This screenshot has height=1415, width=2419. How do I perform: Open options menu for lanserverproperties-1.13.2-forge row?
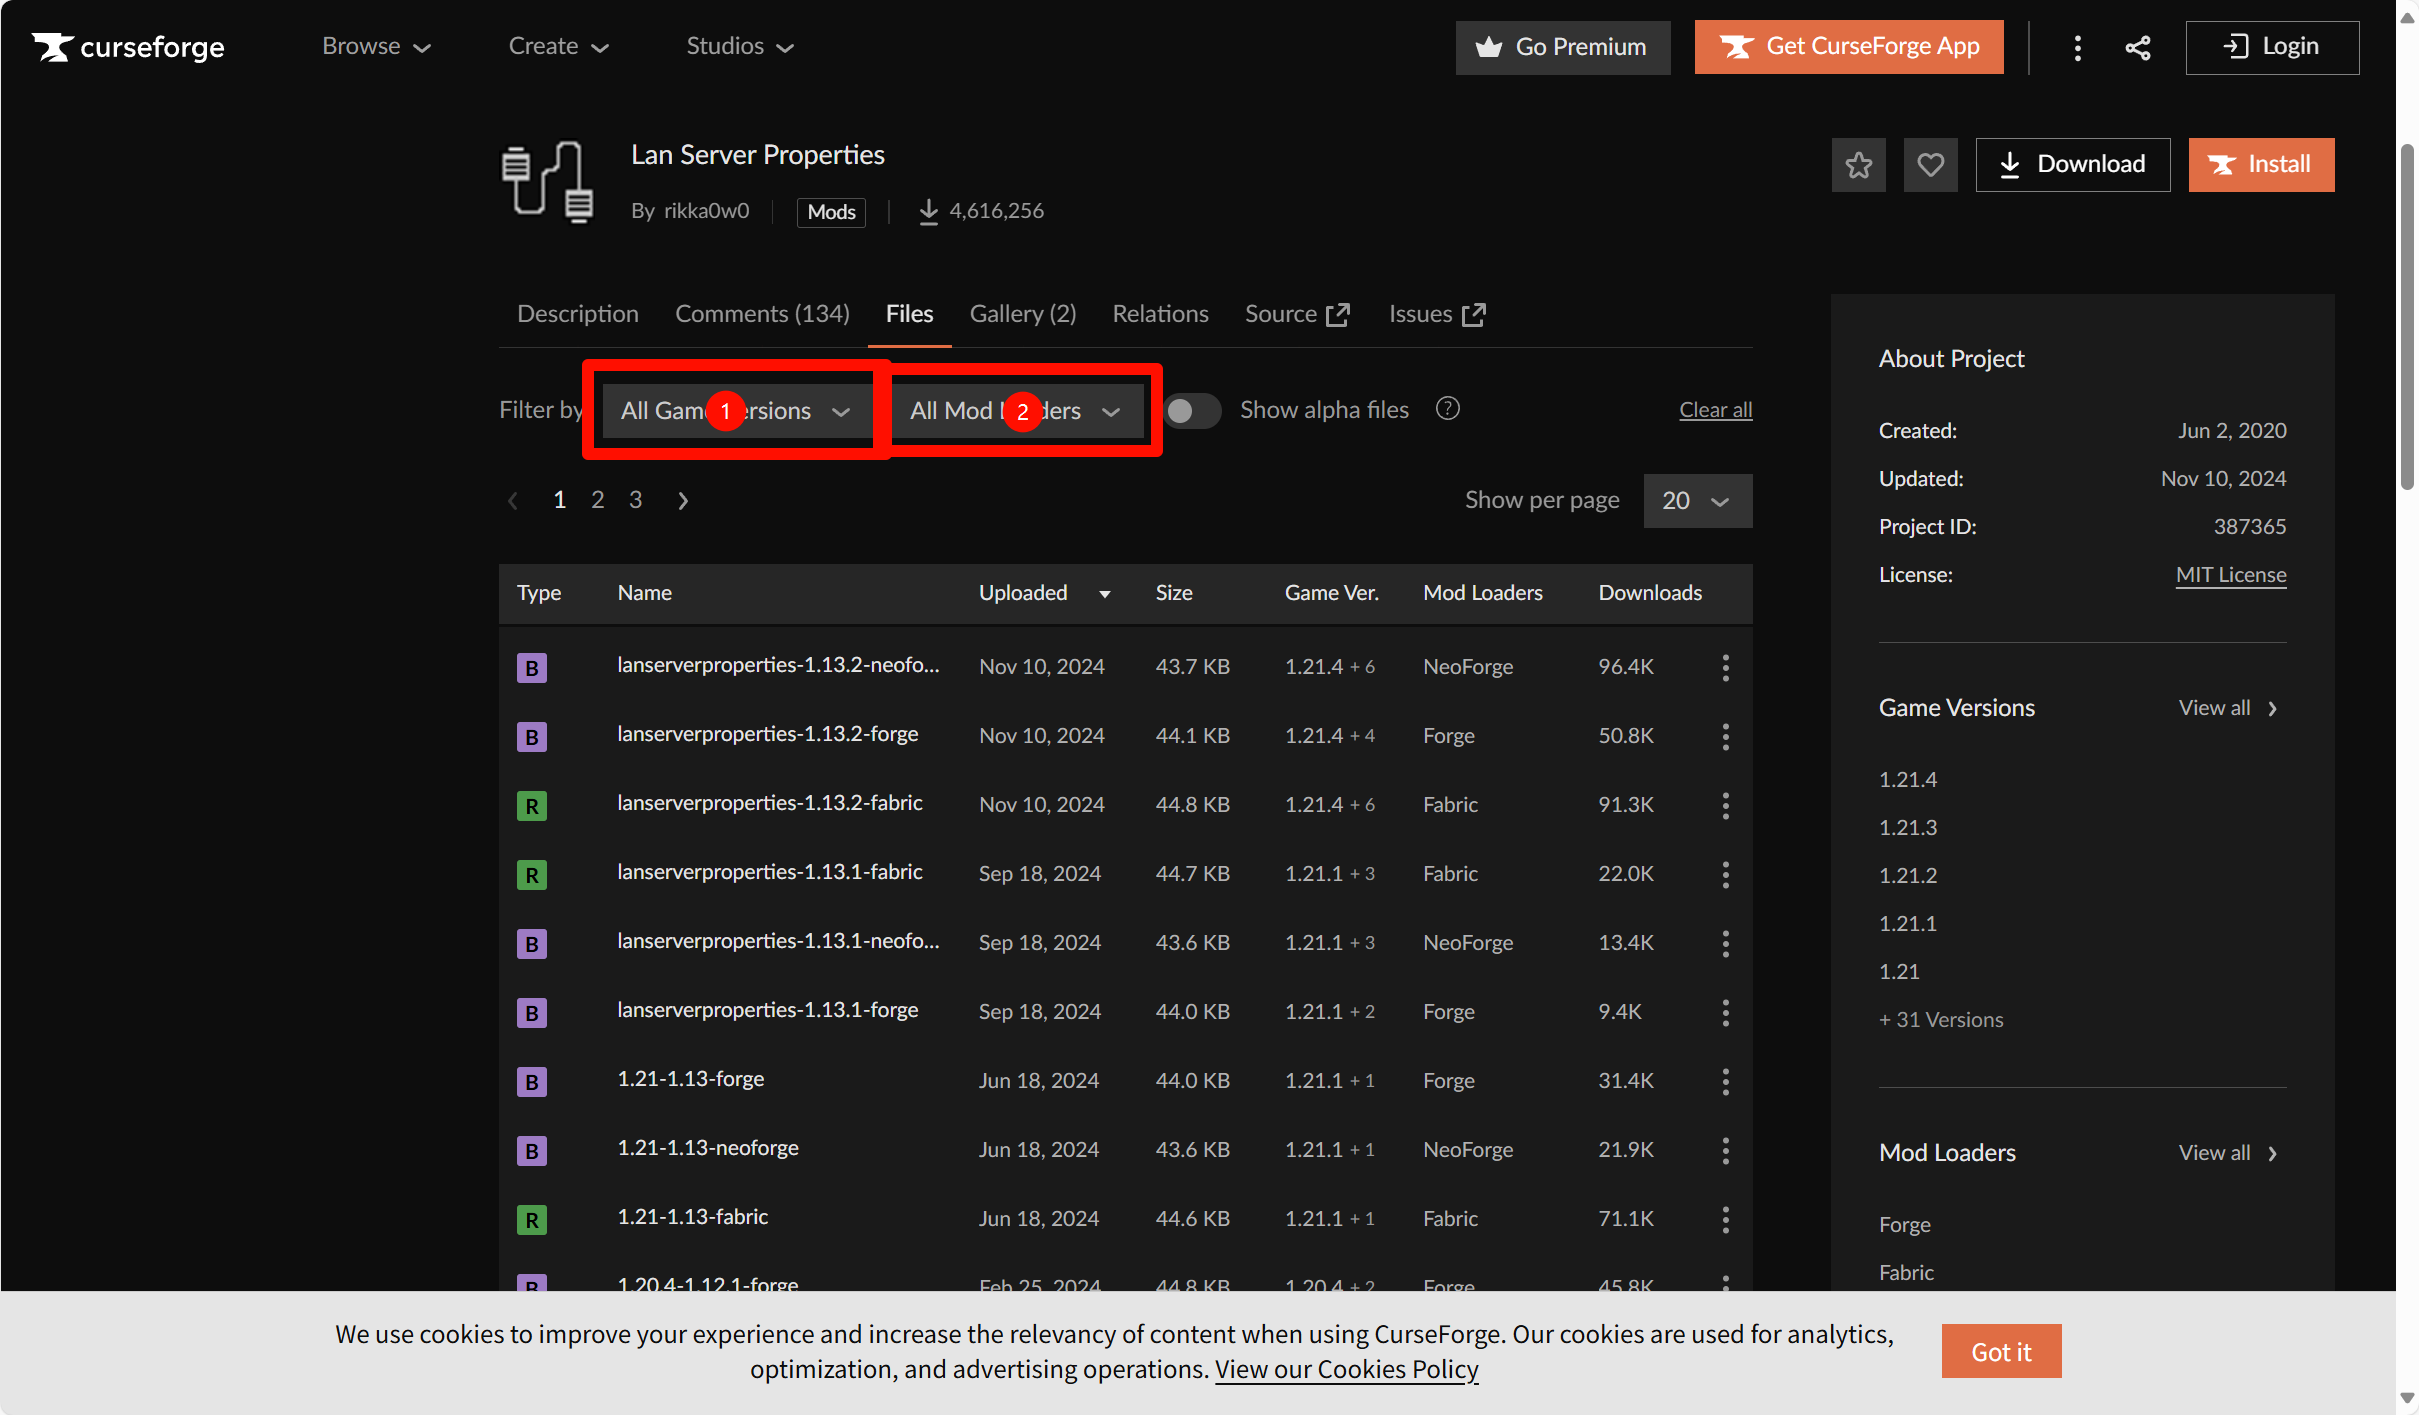click(x=1725, y=737)
